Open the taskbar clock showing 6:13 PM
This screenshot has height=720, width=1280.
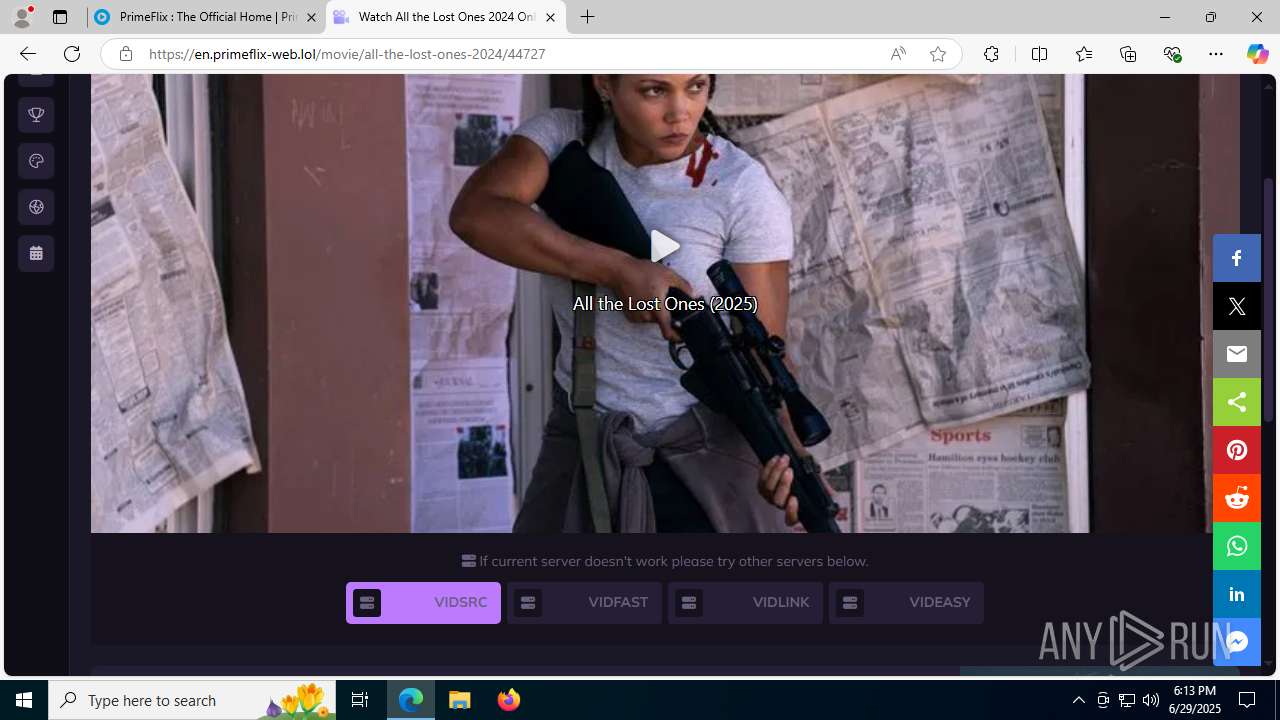(x=1195, y=700)
